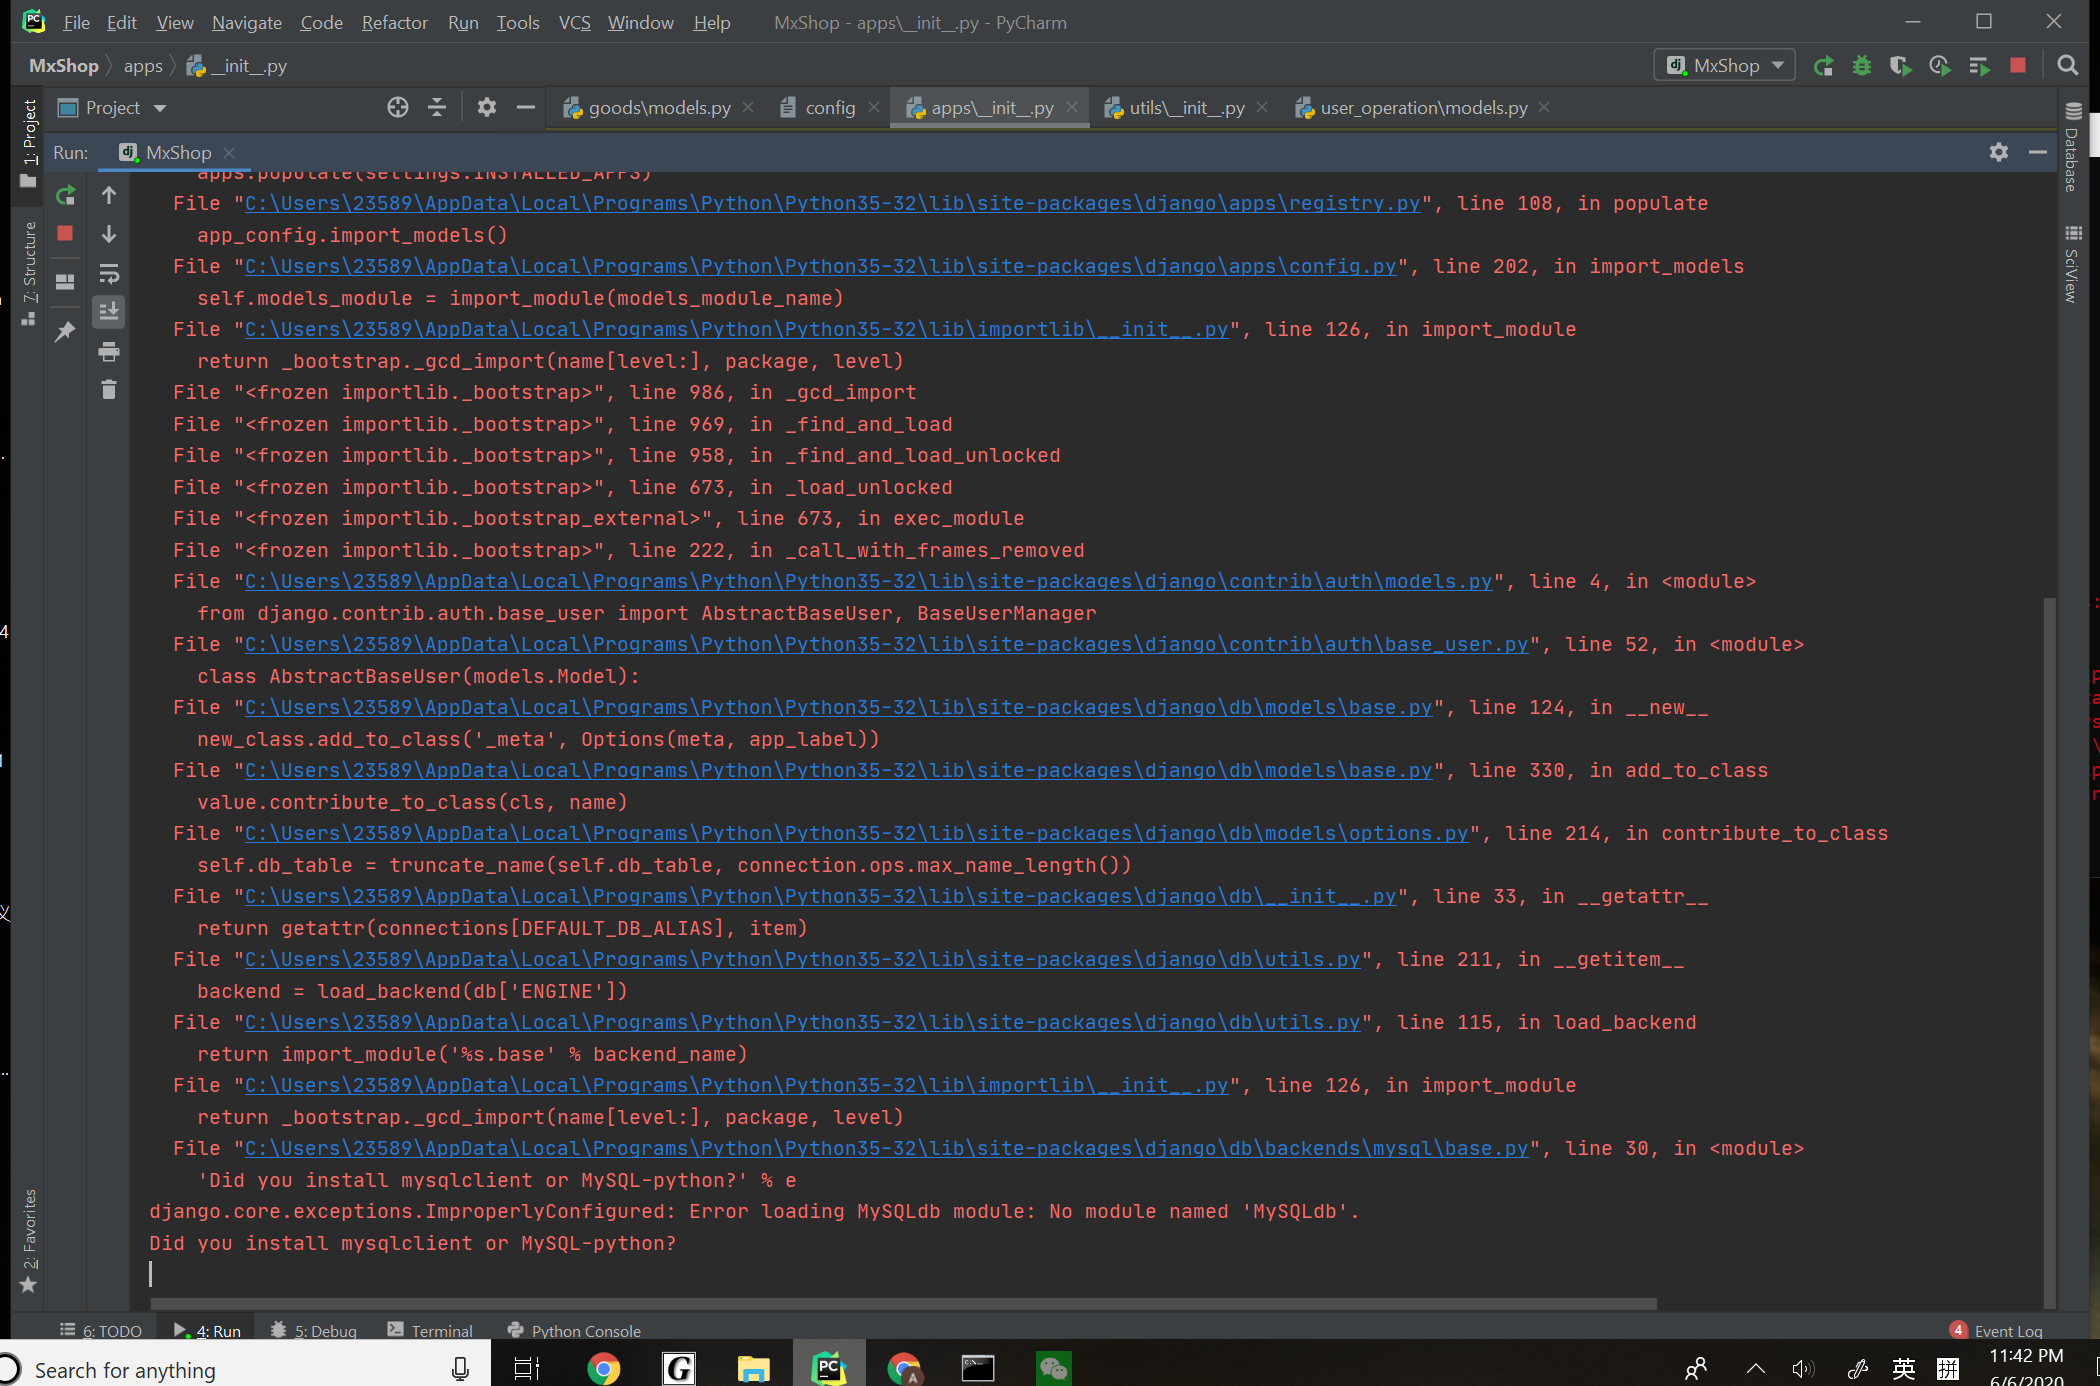Stop the process in Run panel sidebar
The height and width of the screenshot is (1386, 2100).
tap(65, 233)
